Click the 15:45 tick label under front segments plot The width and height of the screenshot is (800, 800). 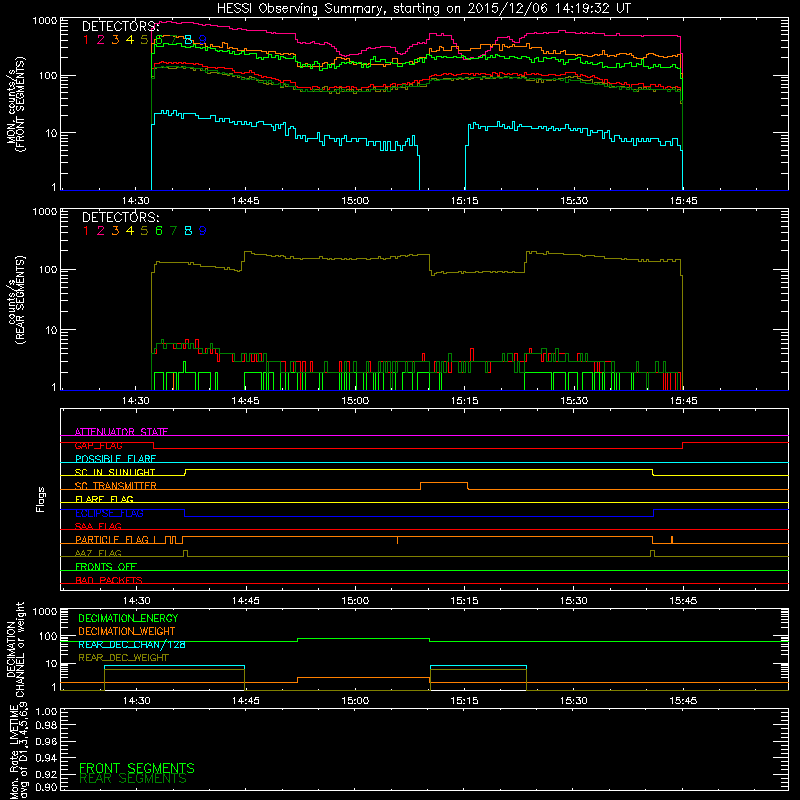click(x=684, y=201)
